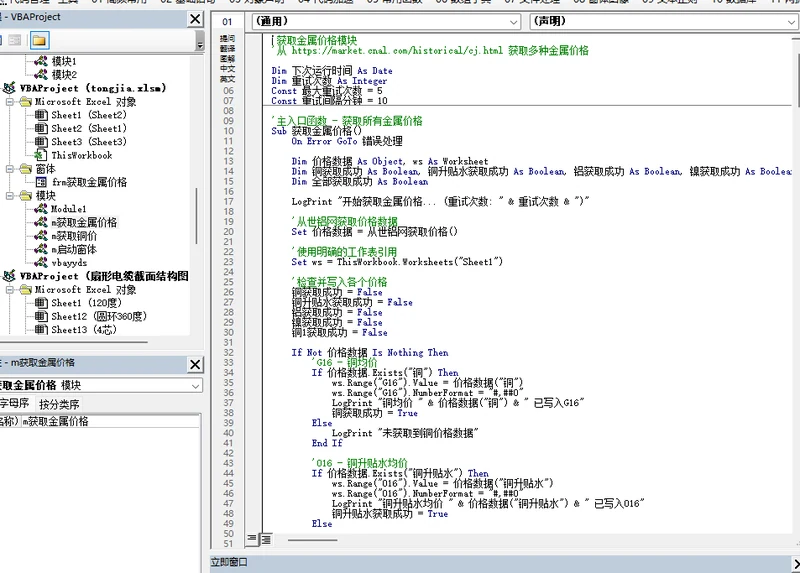800x573 pixels.
Task: Click comment 'O16 - 铜升贴水均价
Action: 360,463
